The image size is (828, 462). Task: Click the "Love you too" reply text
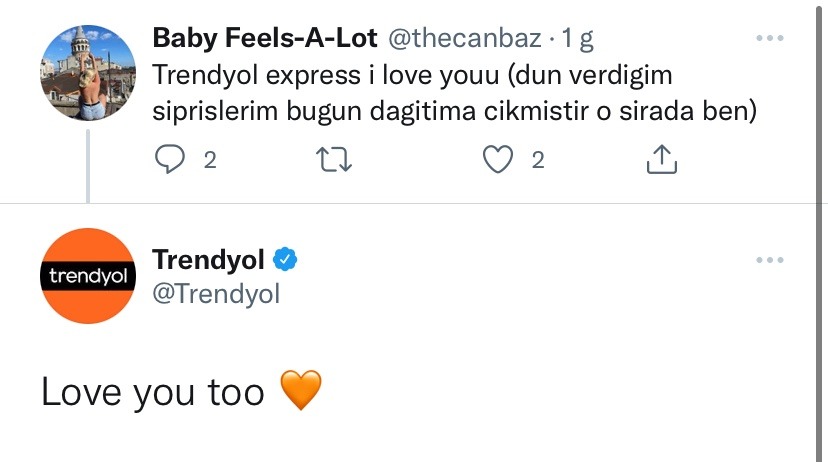(152, 392)
